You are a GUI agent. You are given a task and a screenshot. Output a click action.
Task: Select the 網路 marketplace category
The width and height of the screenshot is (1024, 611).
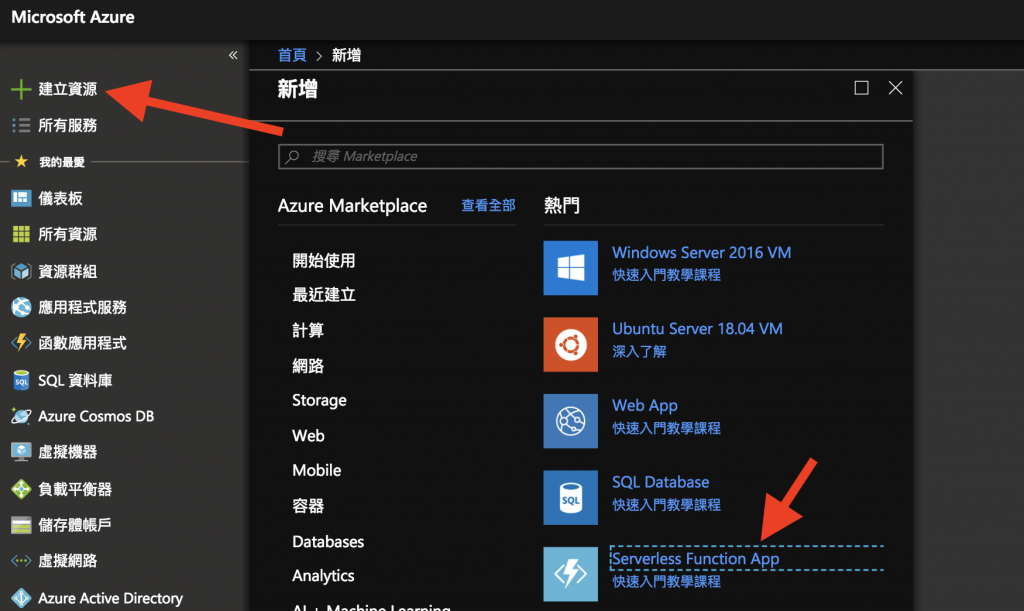pyautogui.click(x=308, y=366)
